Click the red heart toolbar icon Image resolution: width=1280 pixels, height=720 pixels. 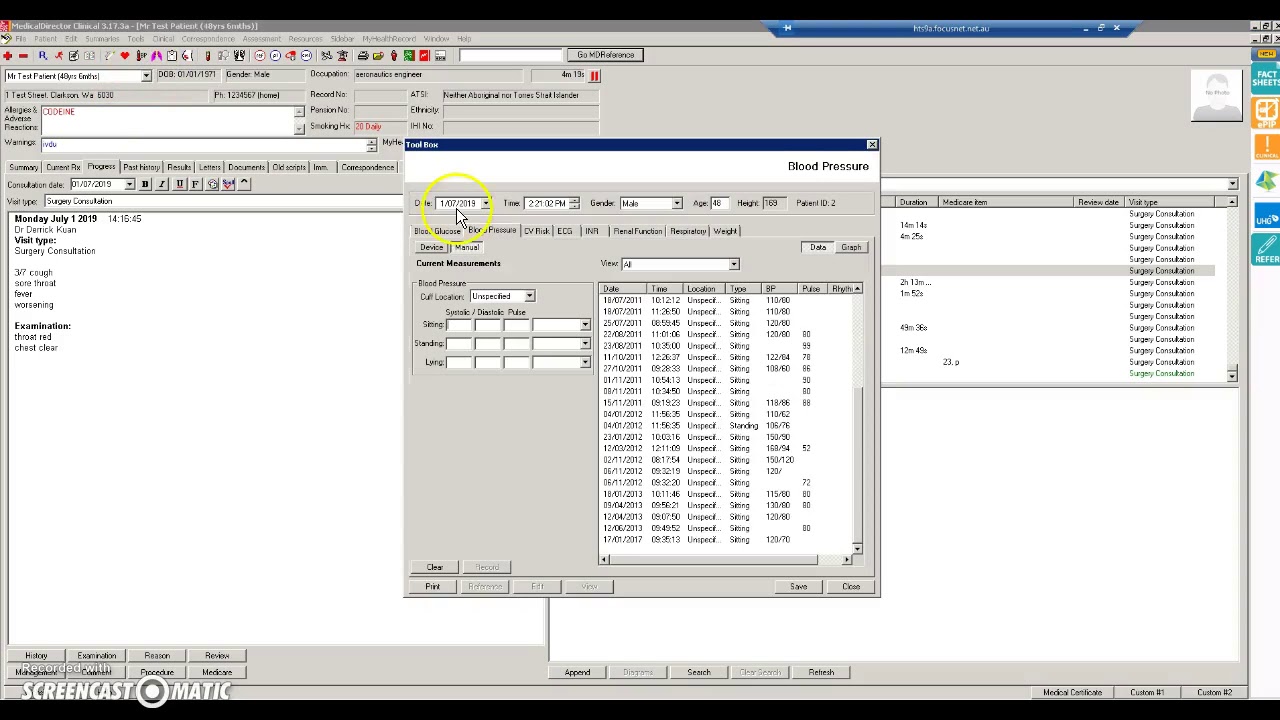(125, 55)
